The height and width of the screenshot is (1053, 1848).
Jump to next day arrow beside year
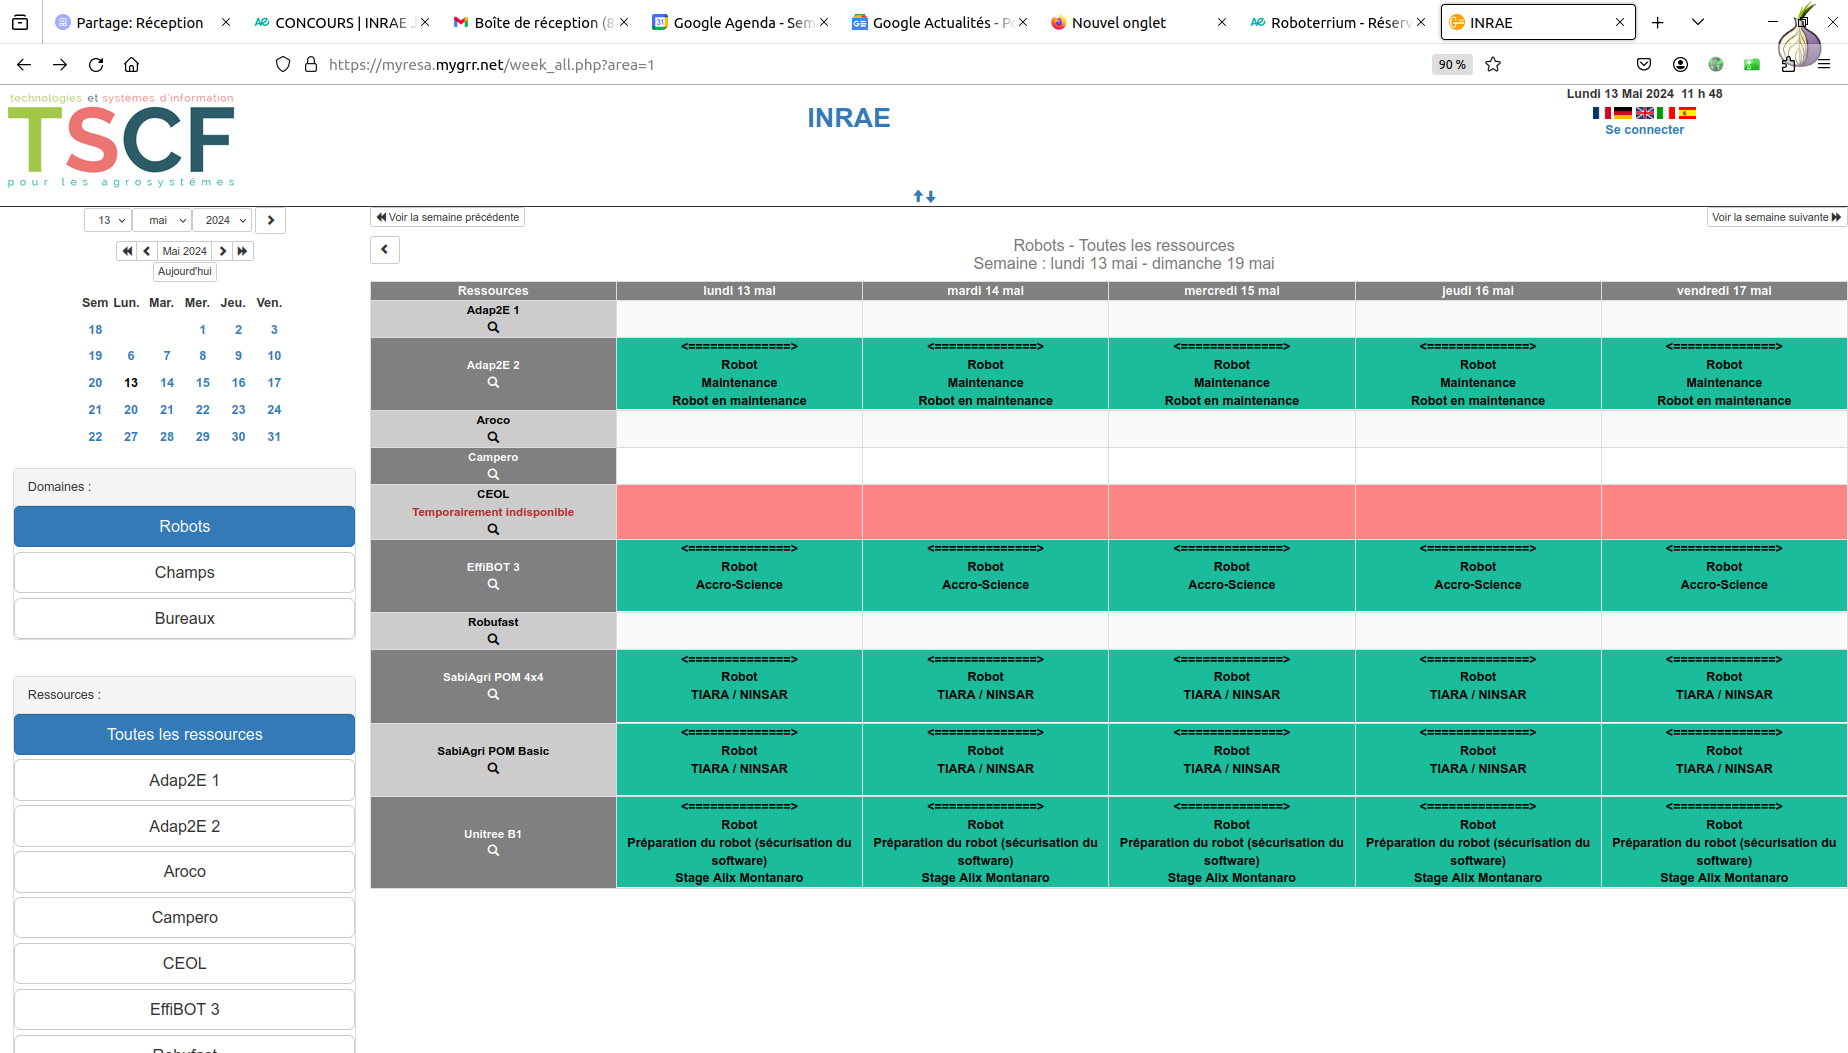point(271,220)
